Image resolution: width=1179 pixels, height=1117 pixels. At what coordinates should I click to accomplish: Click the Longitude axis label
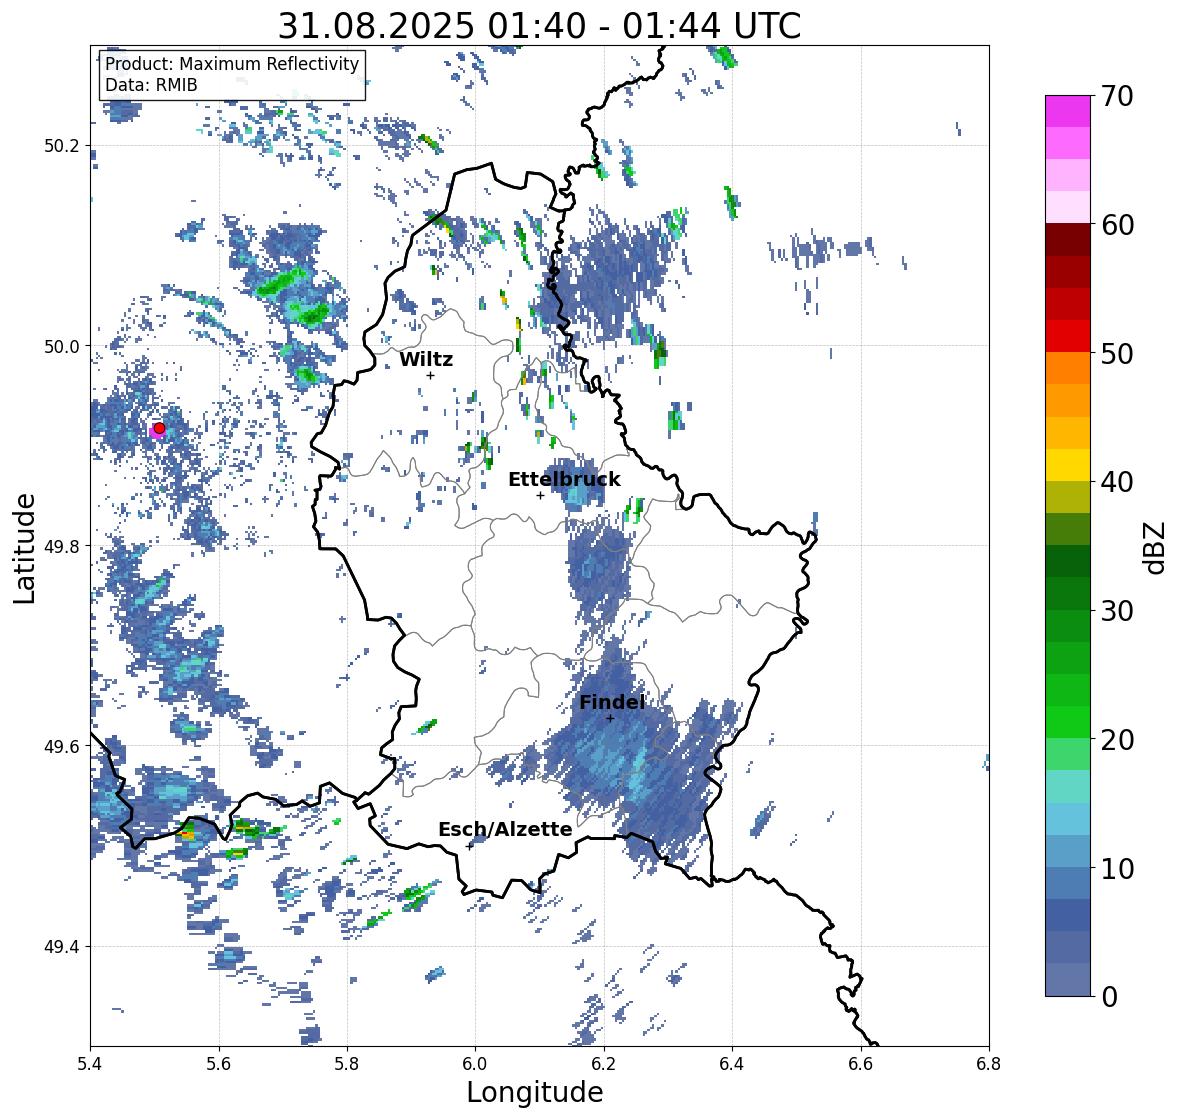click(535, 1092)
